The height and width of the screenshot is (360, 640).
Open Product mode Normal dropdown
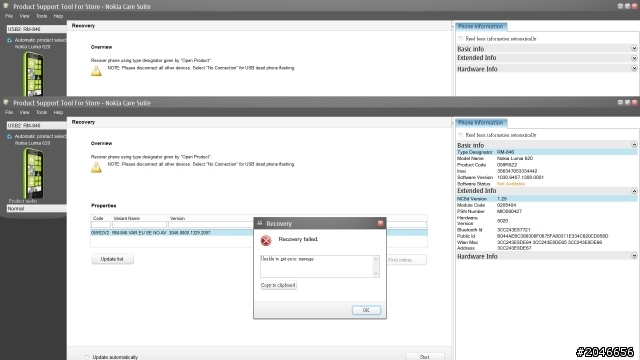tap(36, 209)
